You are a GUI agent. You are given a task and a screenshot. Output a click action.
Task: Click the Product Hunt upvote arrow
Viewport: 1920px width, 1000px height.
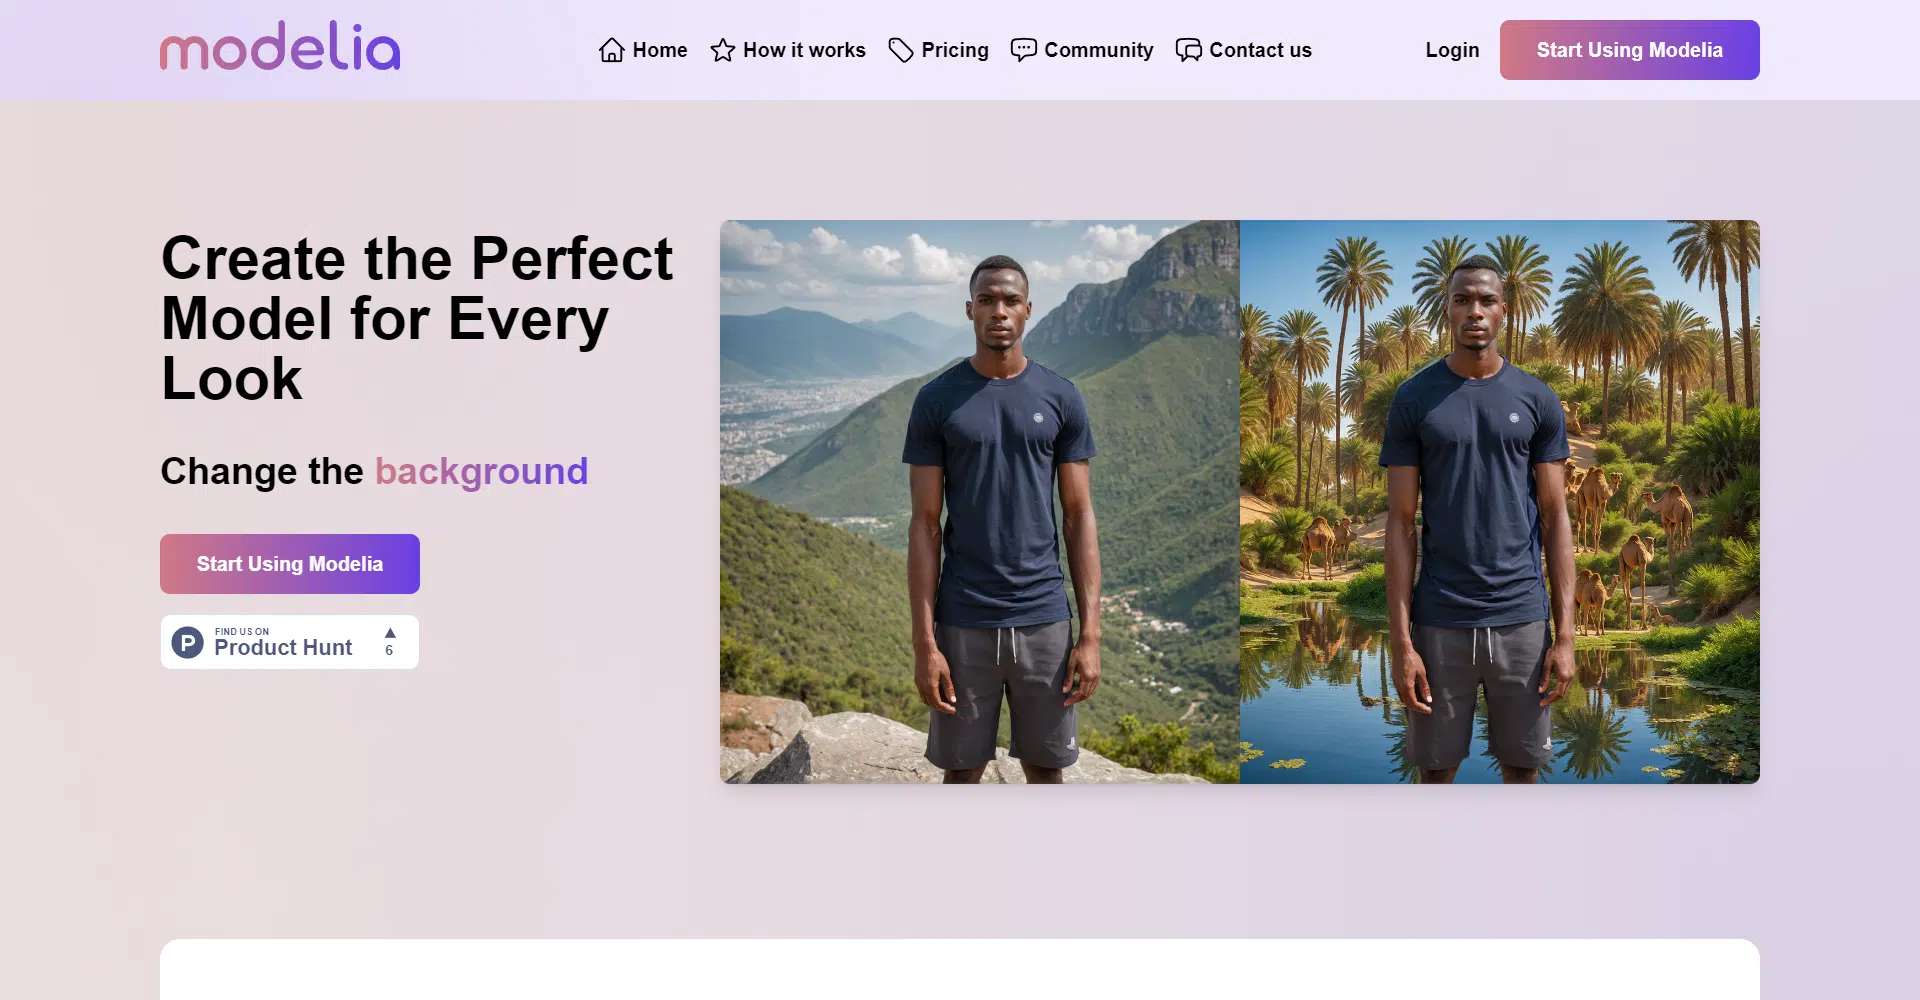pyautogui.click(x=390, y=633)
